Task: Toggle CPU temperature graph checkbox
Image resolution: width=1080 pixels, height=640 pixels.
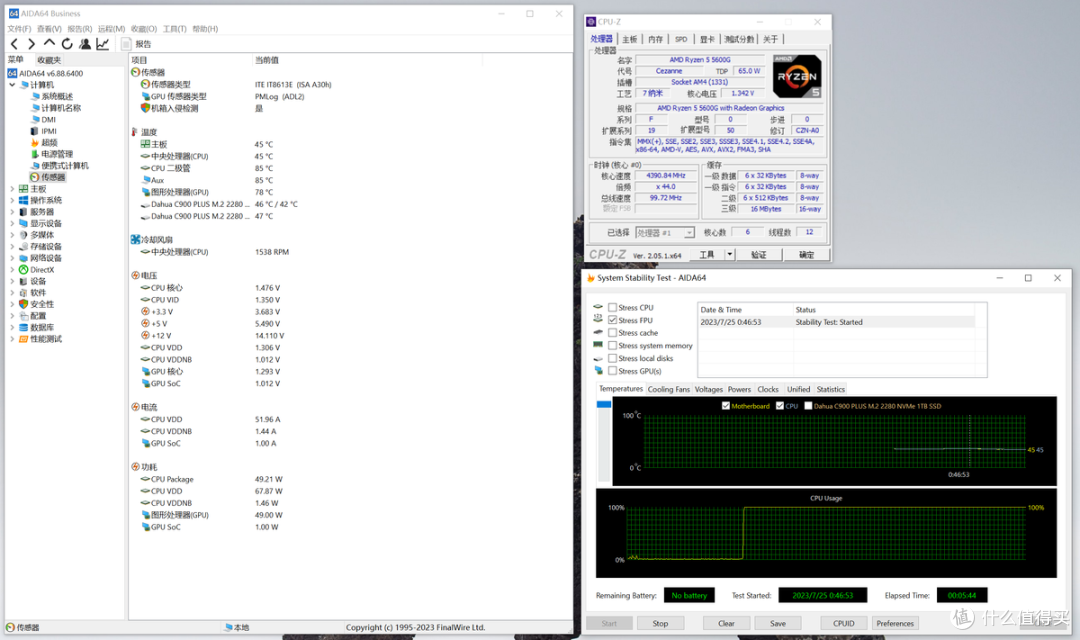Action: pyautogui.click(x=780, y=406)
